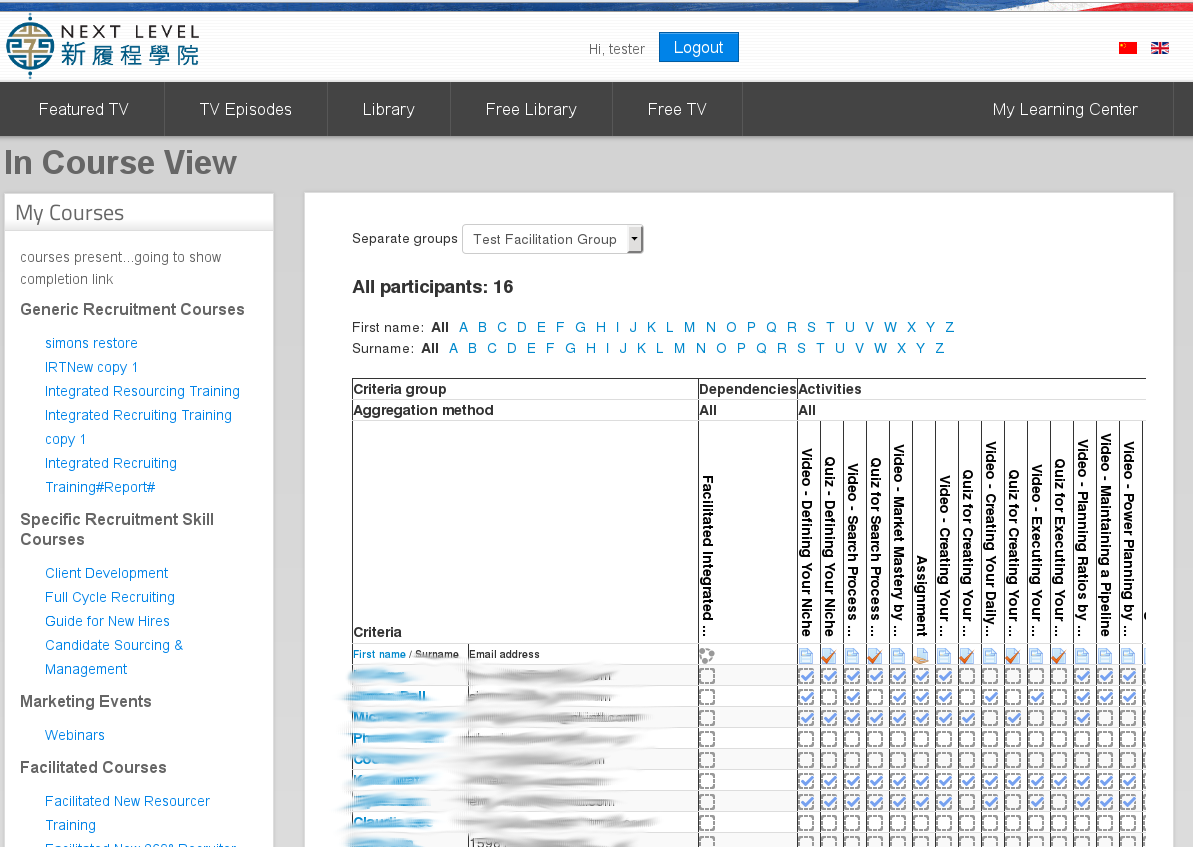Open quiz icon under Quiz - Defining Your Niche

coord(829,656)
